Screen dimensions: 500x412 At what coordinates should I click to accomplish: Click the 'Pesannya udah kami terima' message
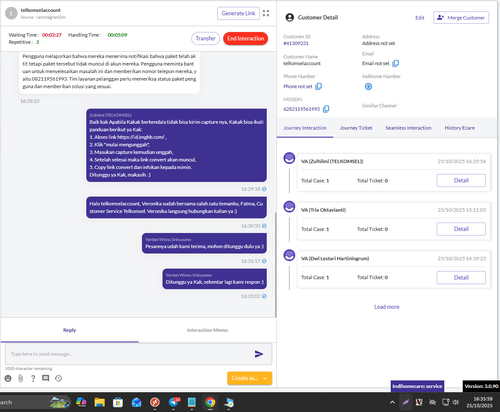point(204,243)
